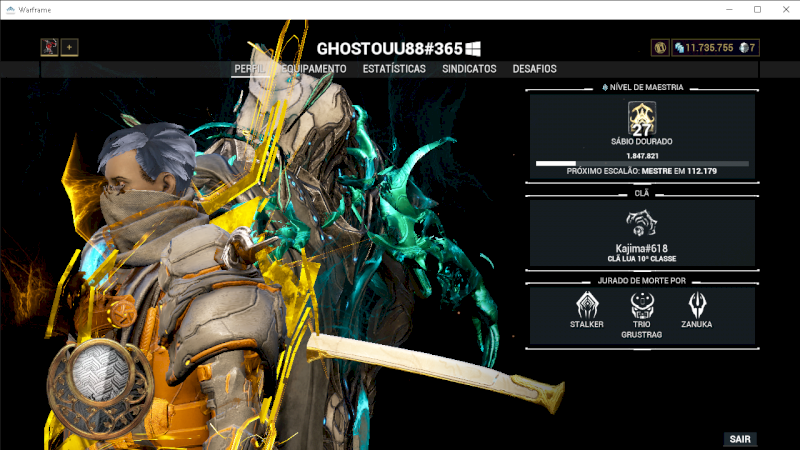
Task: Minimize the Warframe window
Action: 730,10
